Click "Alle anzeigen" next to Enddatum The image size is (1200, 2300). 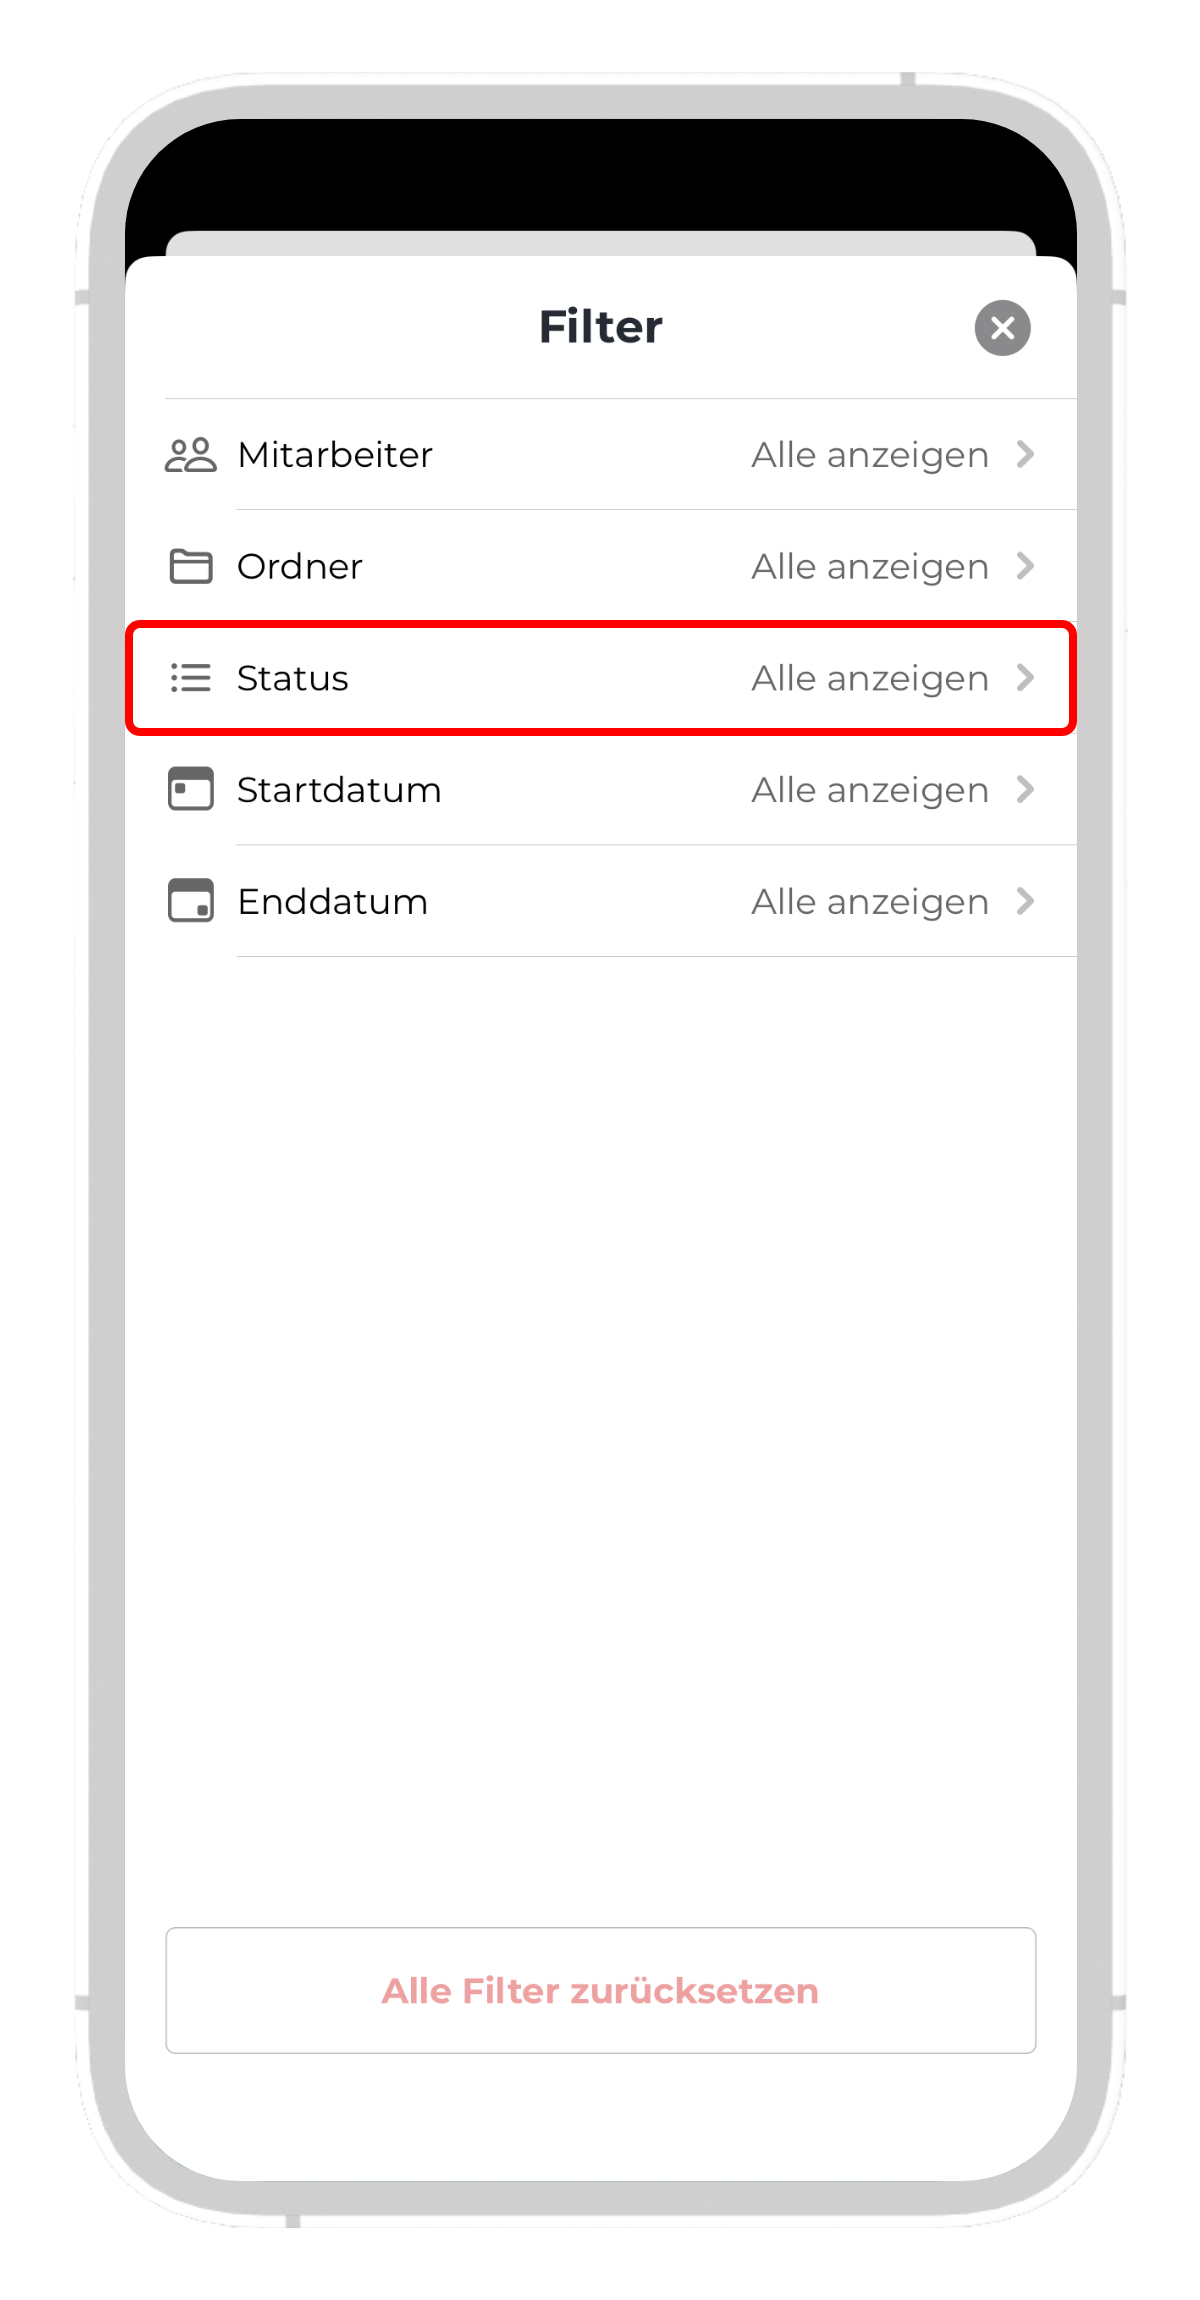[x=870, y=901]
